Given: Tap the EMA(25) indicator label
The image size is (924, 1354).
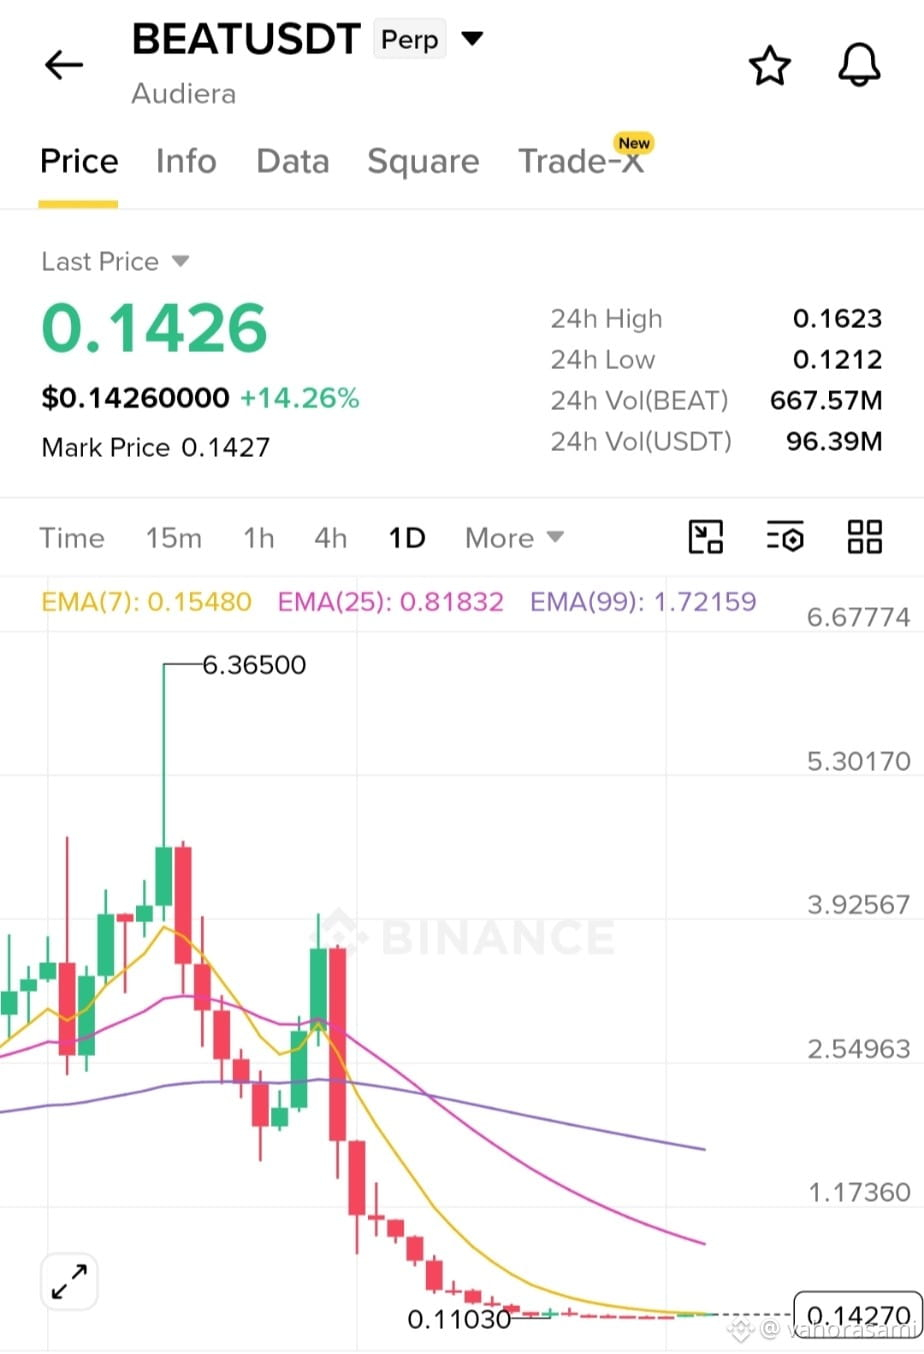Looking at the screenshot, I should 391,602.
